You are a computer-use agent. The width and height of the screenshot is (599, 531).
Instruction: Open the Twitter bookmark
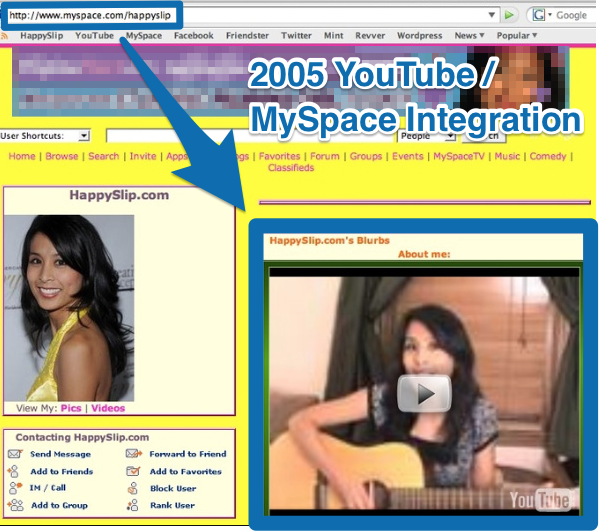pos(296,36)
